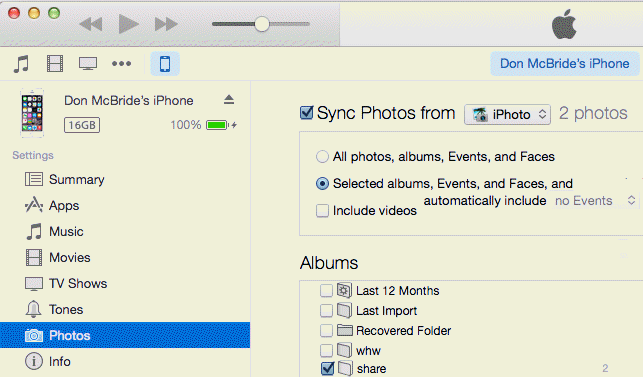Select the iPhone device icon
This screenshot has width=643, height=377.
(165, 64)
